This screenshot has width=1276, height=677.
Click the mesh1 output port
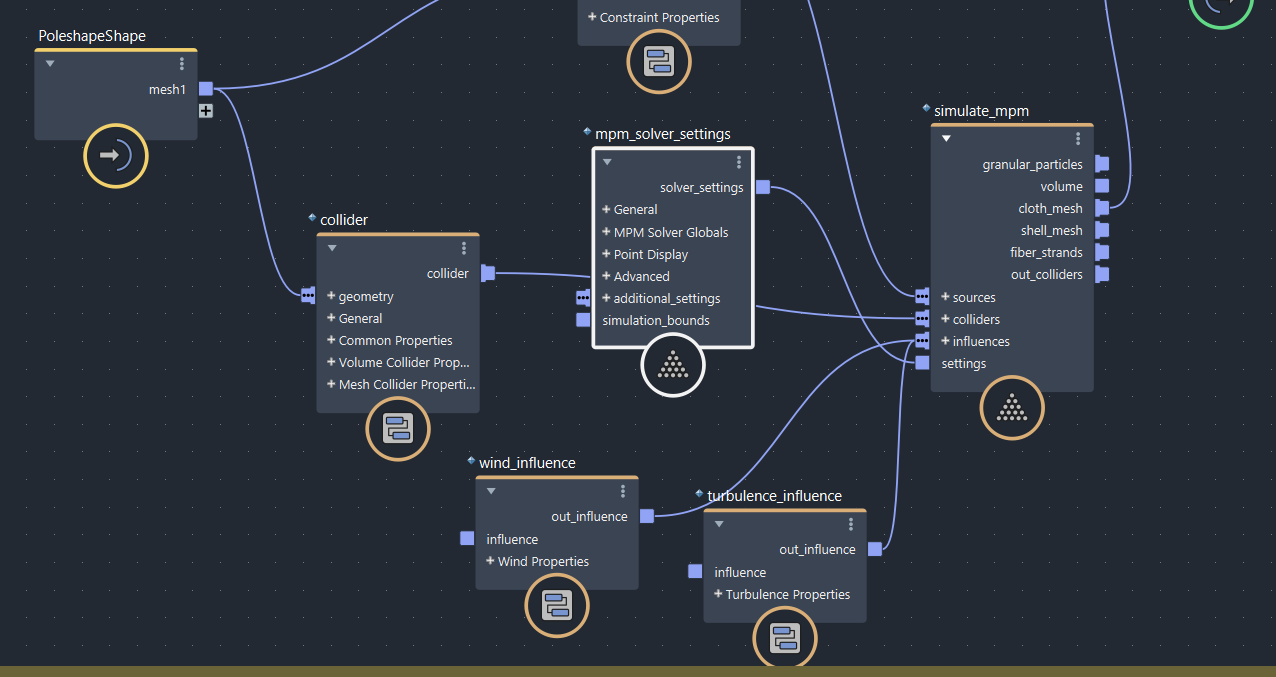click(x=206, y=89)
